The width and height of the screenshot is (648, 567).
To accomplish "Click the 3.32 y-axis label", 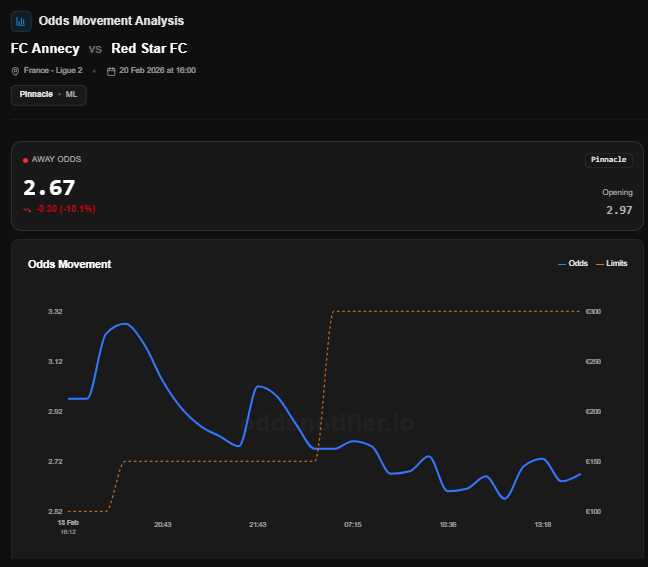I will (x=55, y=312).
